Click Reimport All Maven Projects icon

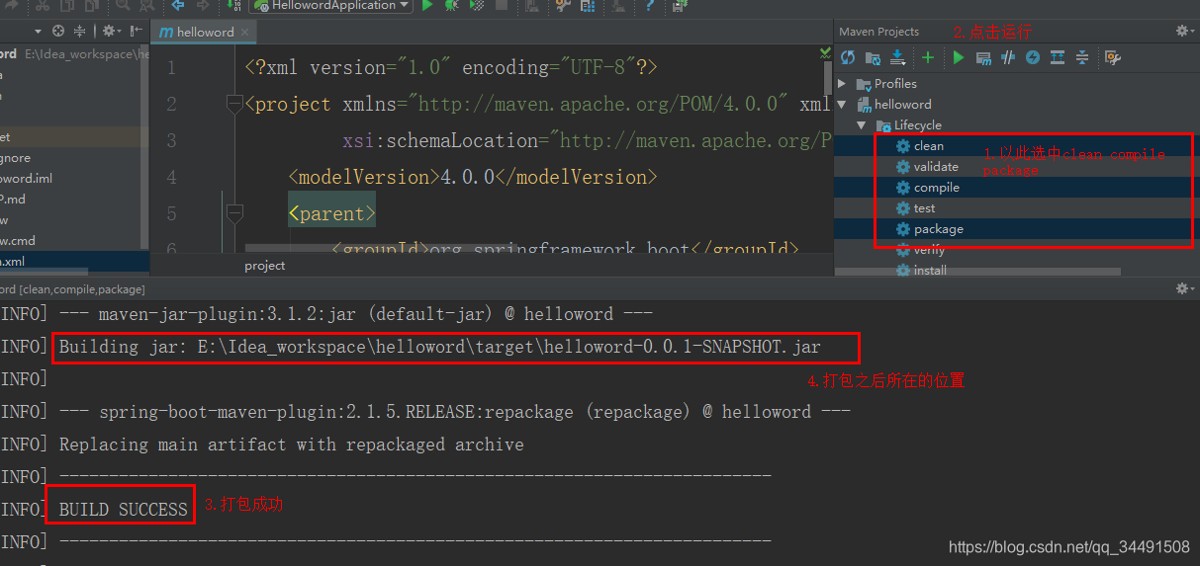coord(848,57)
